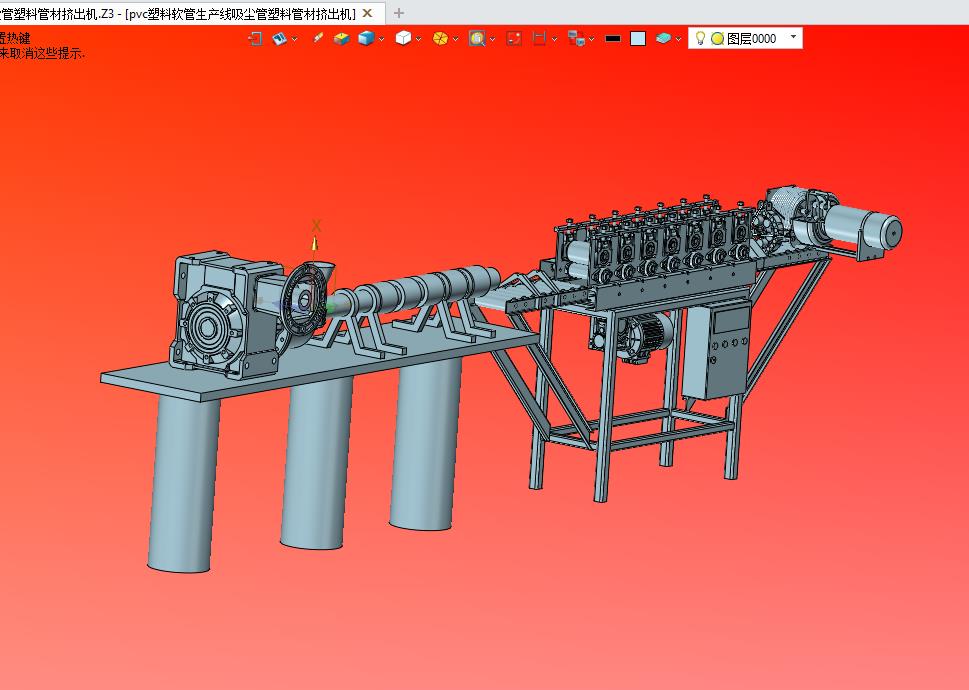Select the electrical control cabinet in model
969x690 pixels.
tap(717, 351)
